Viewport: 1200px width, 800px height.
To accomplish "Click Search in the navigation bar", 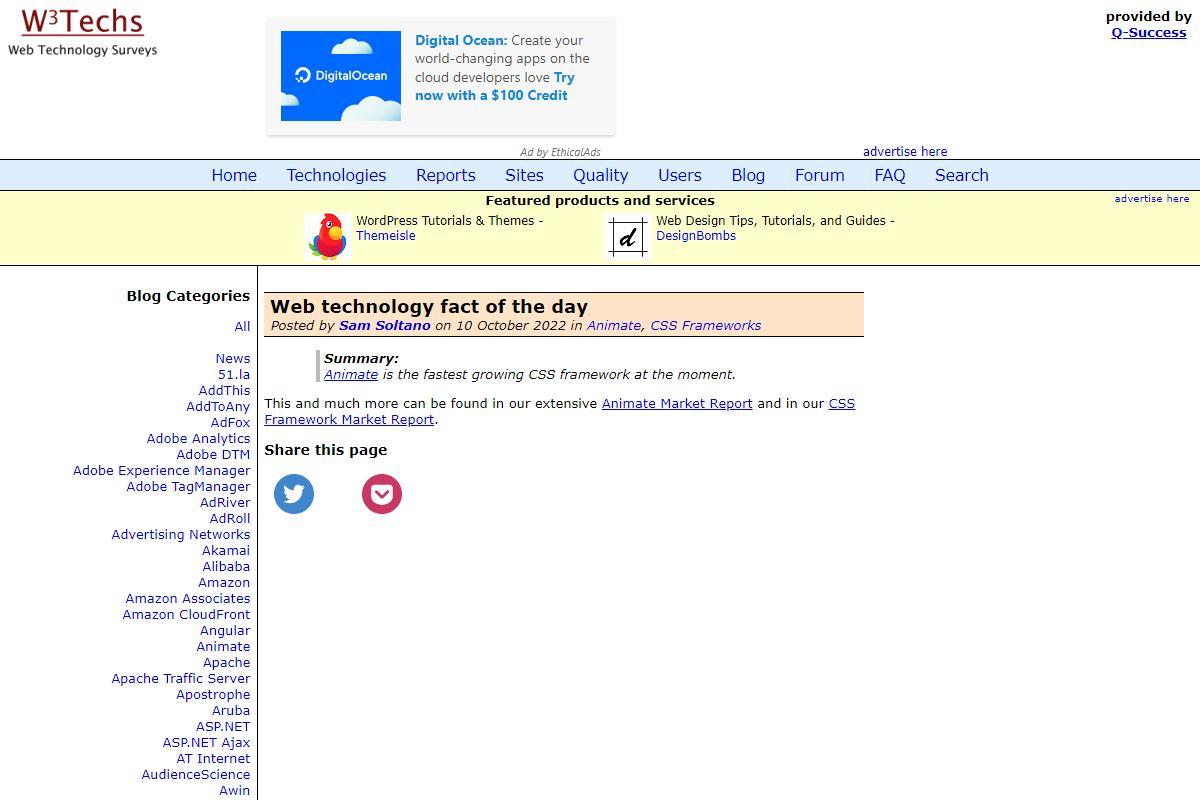I will [962, 175].
